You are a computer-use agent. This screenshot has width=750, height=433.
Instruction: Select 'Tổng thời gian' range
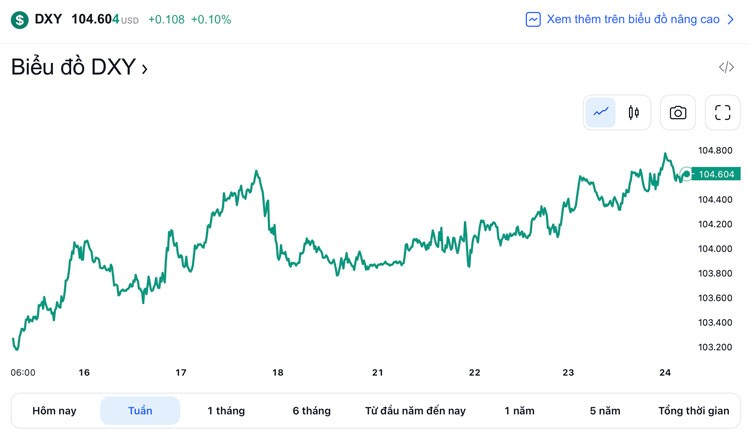point(693,411)
